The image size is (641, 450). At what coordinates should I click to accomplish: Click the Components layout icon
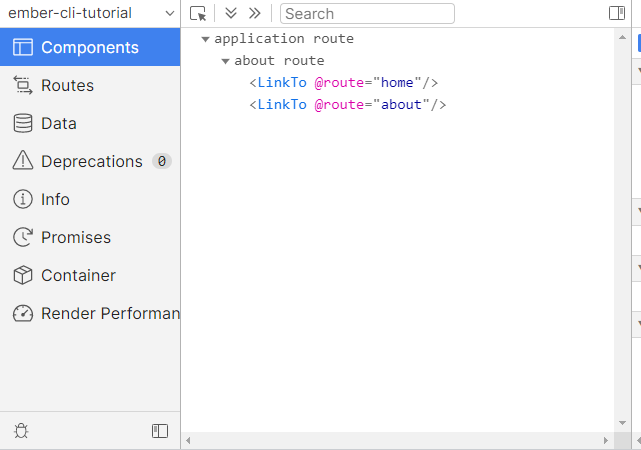coord(23,47)
